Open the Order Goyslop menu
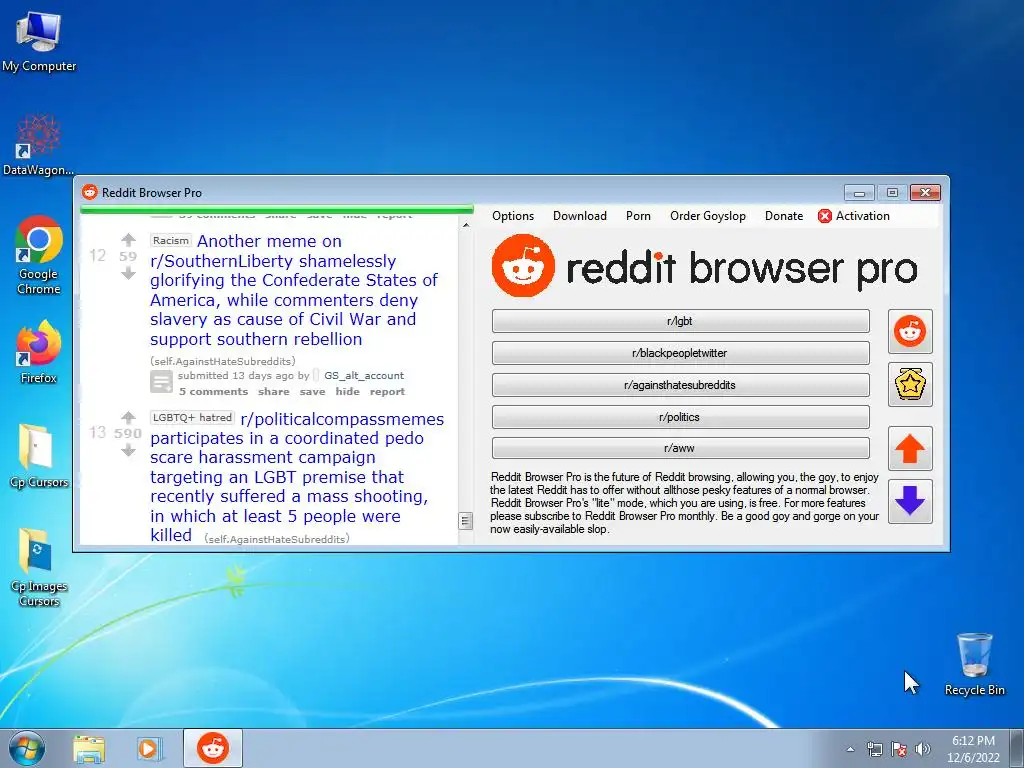The height and width of the screenshot is (768, 1024). click(708, 216)
